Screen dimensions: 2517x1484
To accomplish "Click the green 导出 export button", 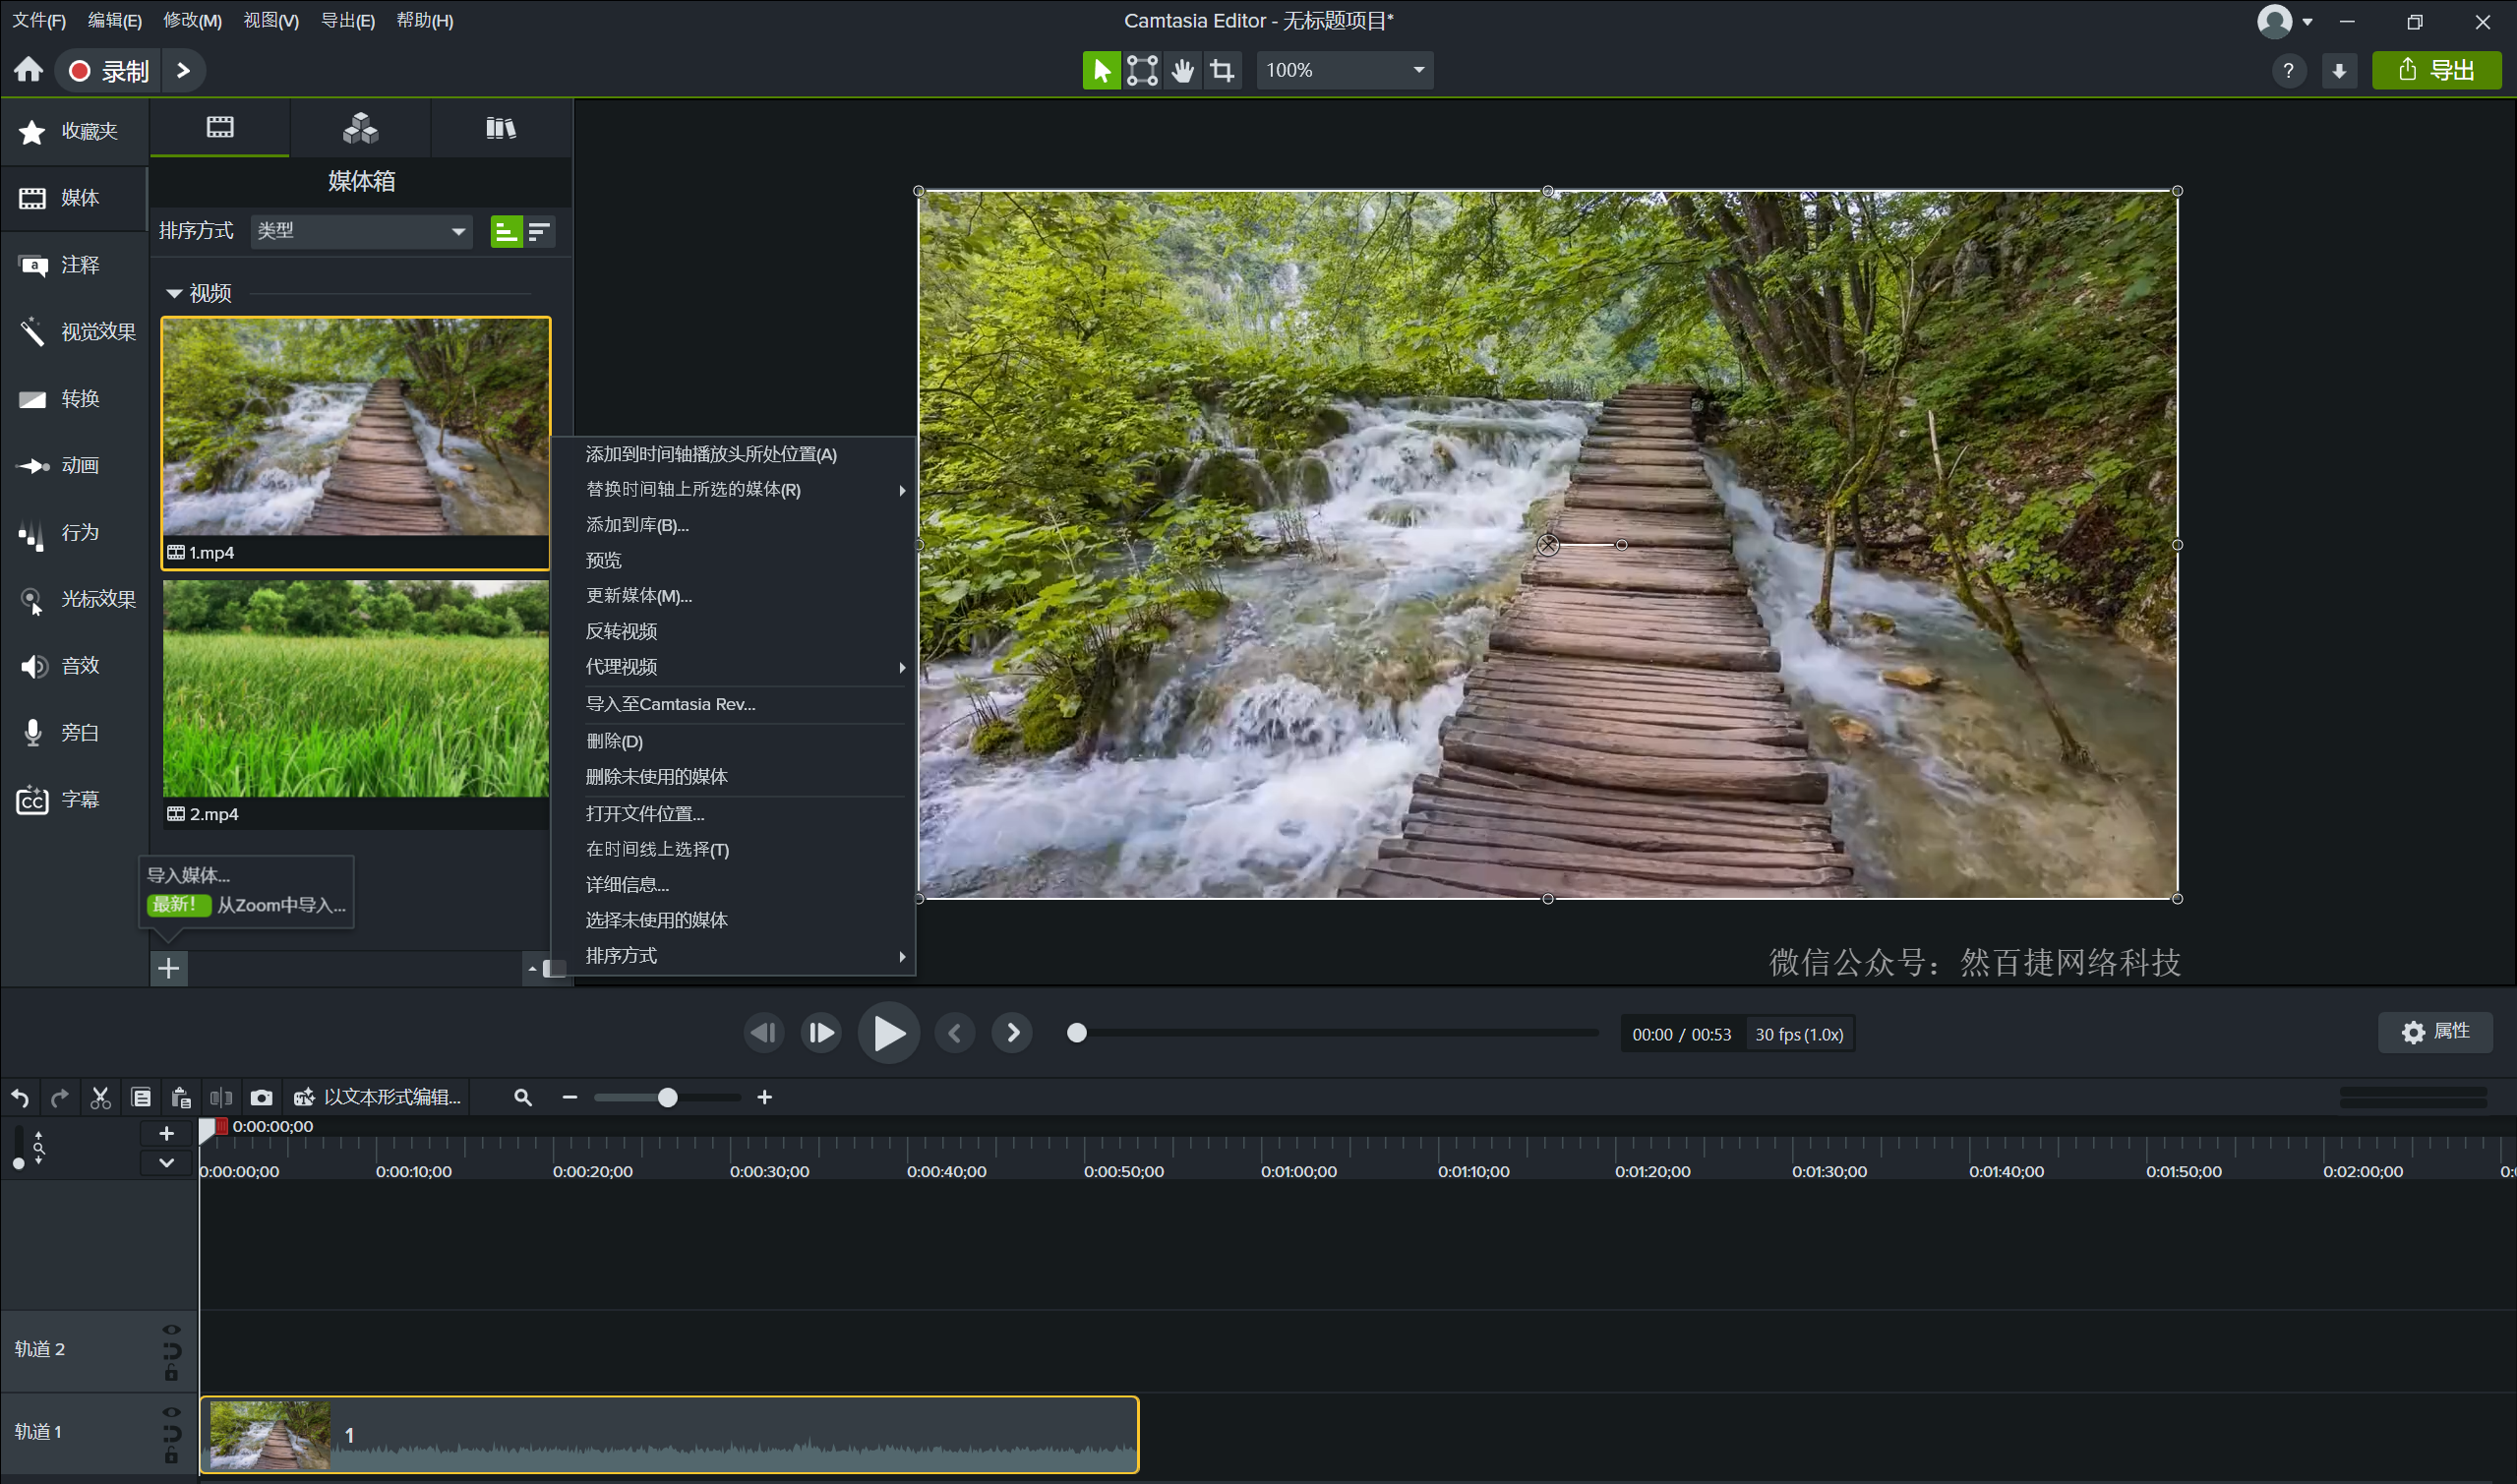I will click(x=2435, y=70).
